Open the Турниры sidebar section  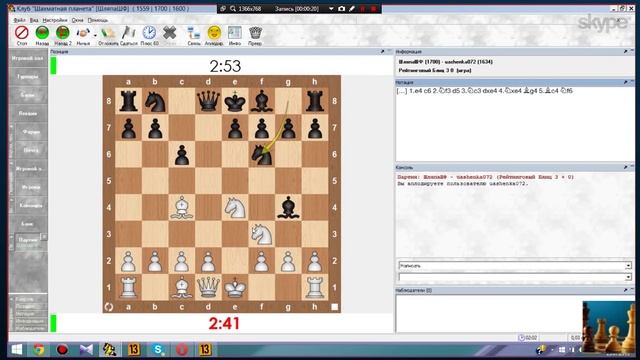point(28,77)
